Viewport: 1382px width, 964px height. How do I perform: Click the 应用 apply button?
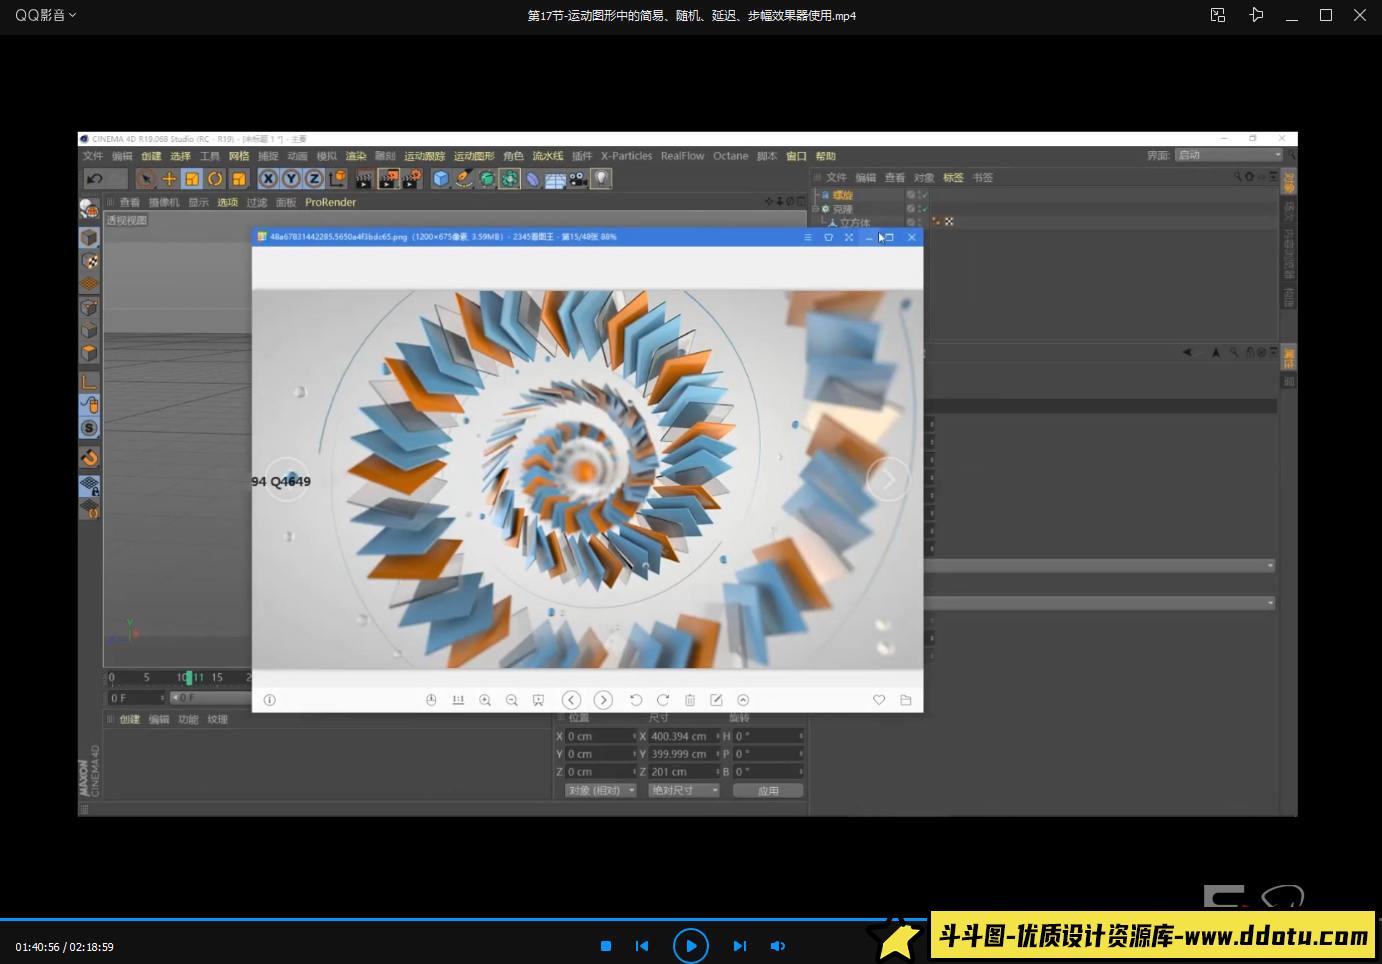point(768,790)
